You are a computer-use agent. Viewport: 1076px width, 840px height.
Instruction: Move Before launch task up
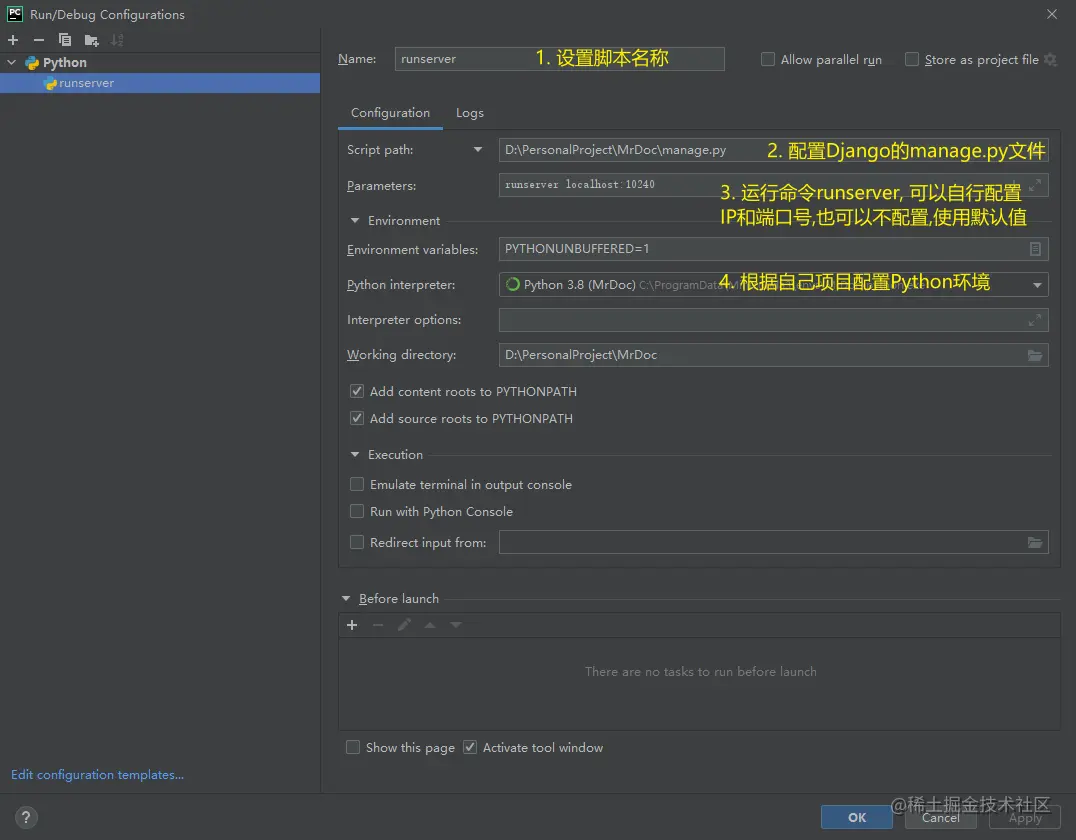pyautogui.click(x=430, y=625)
